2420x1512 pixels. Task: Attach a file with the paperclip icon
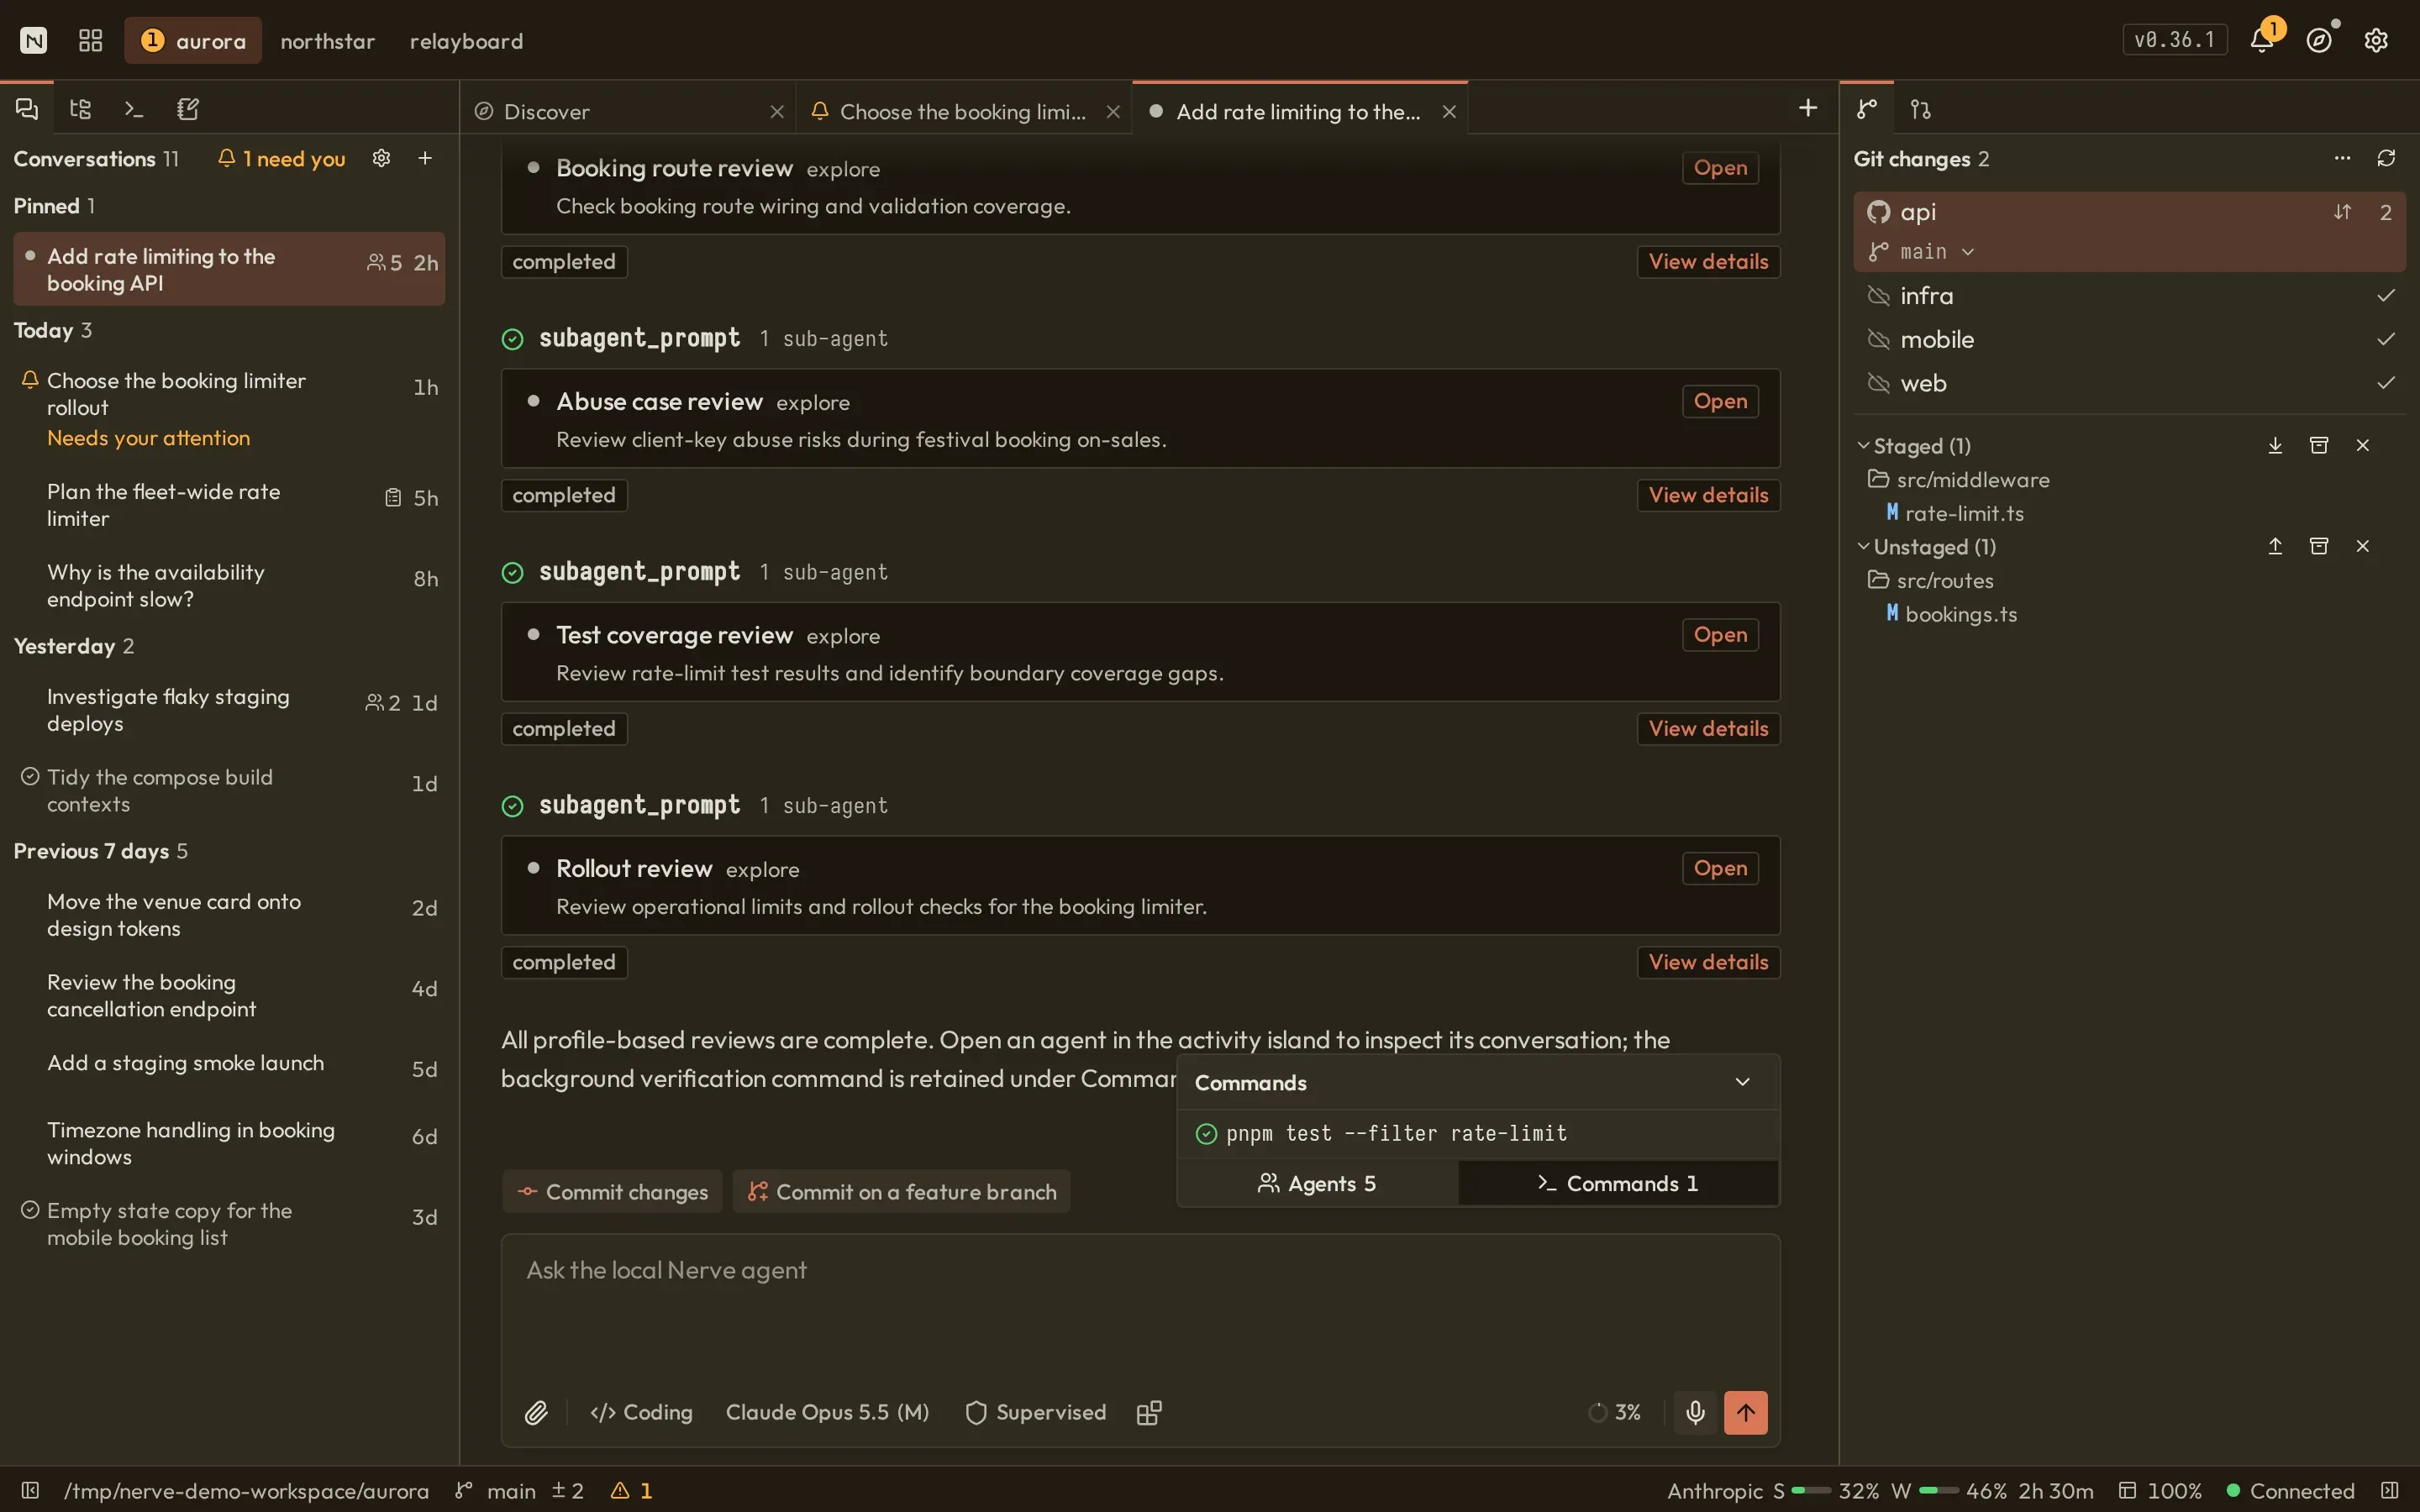536,1412
